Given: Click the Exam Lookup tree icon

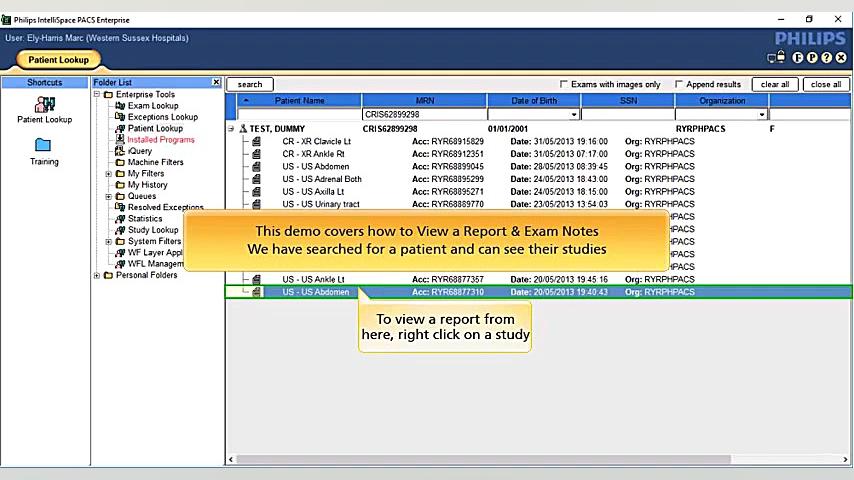Looking at the screenshot, I should [x=120, y=105].
